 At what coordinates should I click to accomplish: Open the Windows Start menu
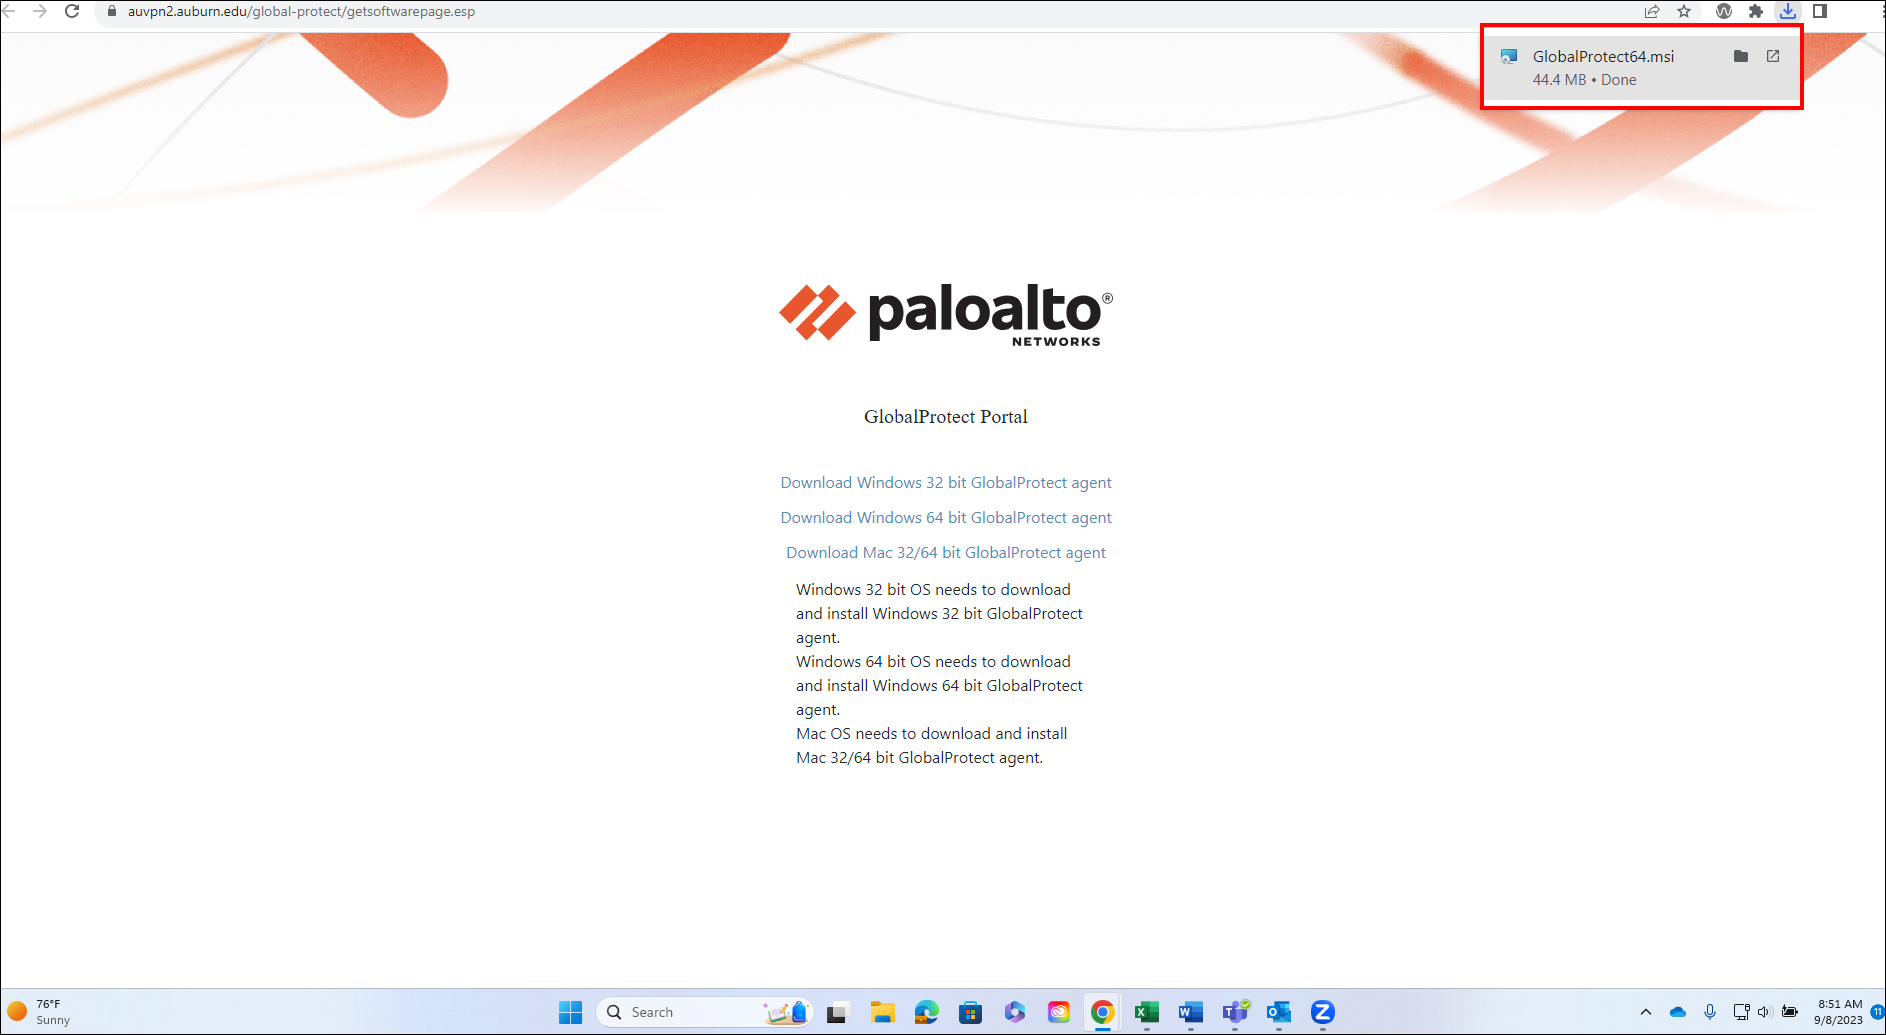(x=570, y=1012)
